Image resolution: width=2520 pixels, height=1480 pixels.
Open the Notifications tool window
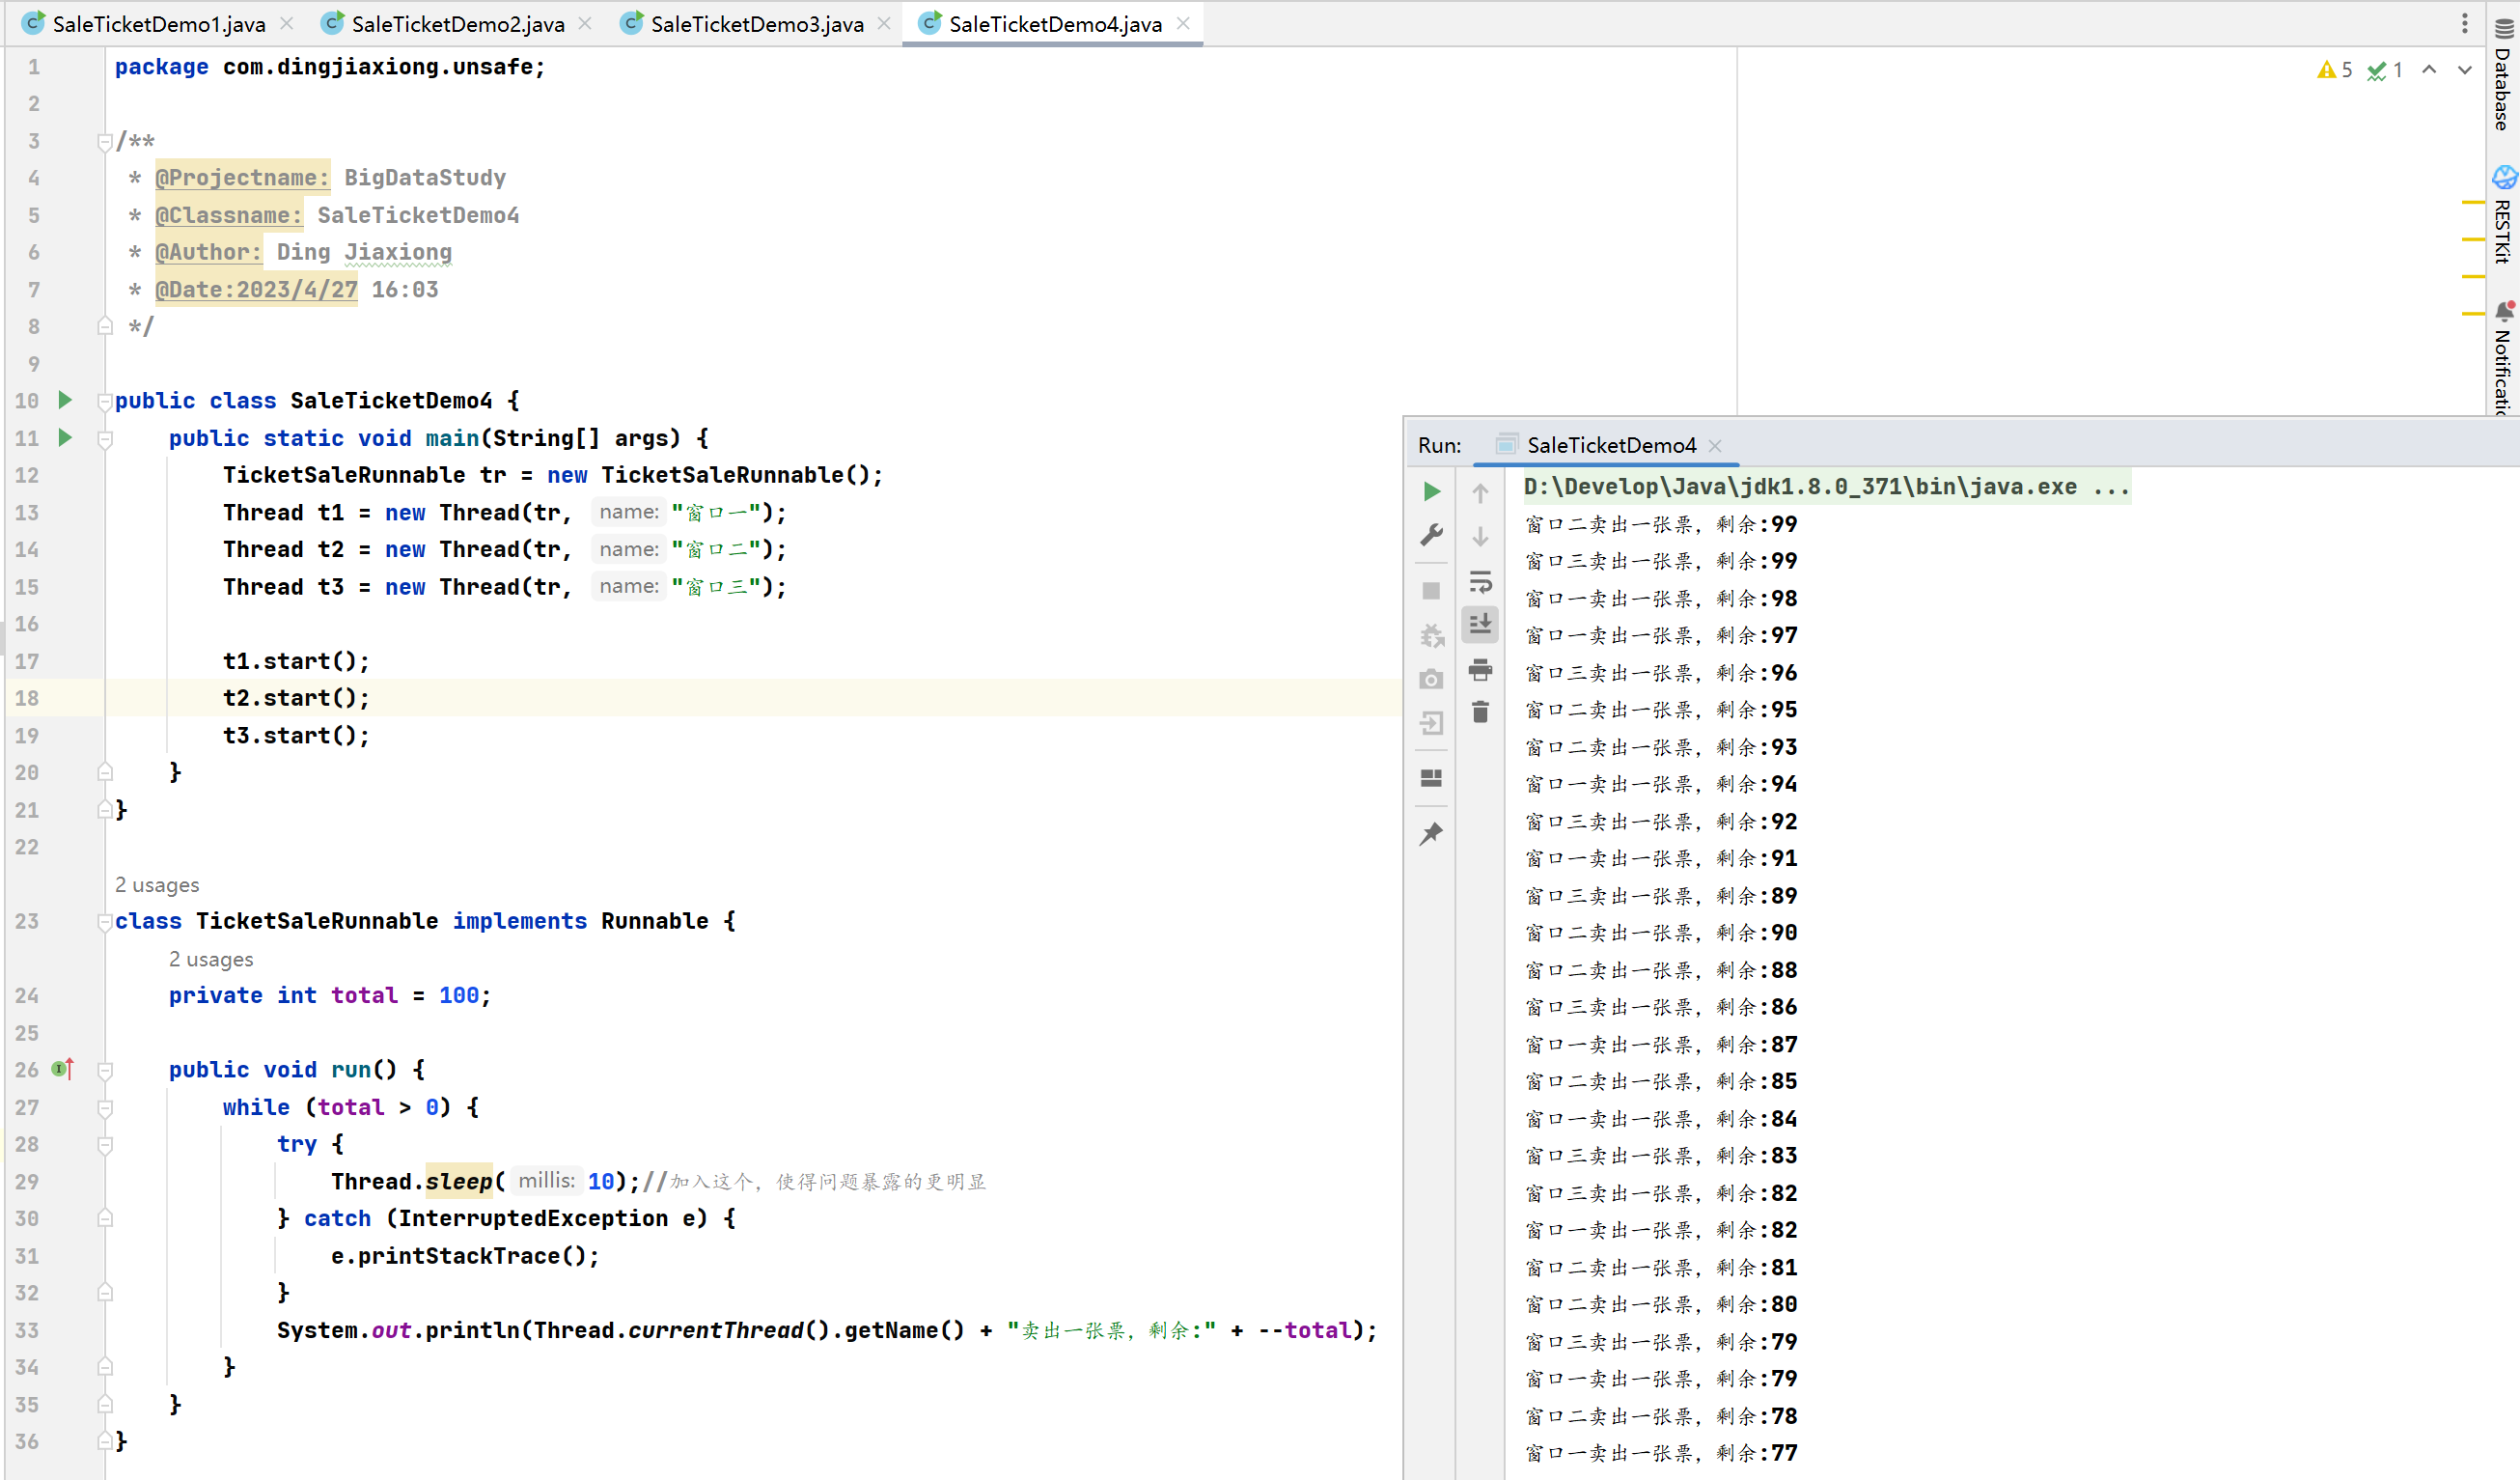(x=2504, y=358)
